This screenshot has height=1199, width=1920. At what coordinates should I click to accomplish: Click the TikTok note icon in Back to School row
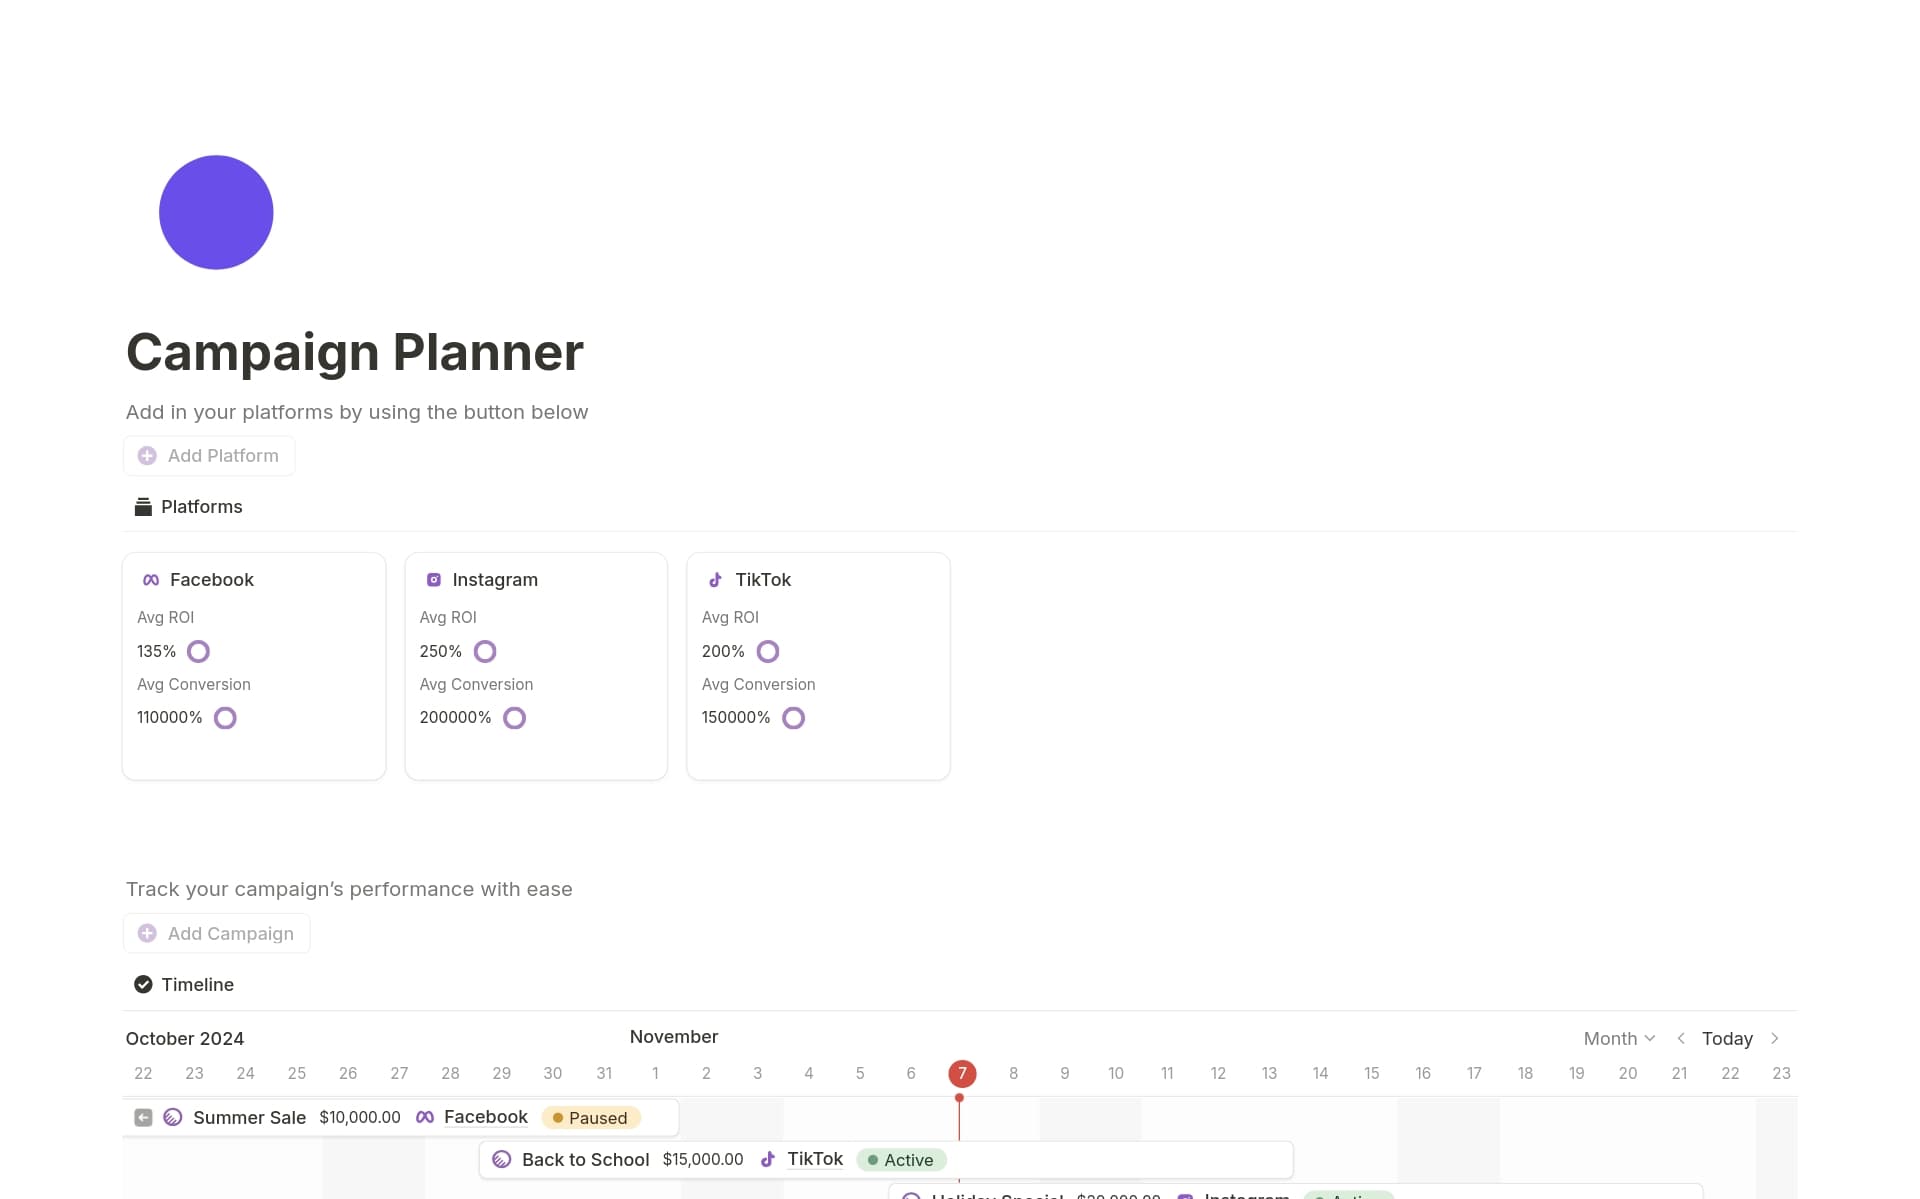(x=767, y=1159)
